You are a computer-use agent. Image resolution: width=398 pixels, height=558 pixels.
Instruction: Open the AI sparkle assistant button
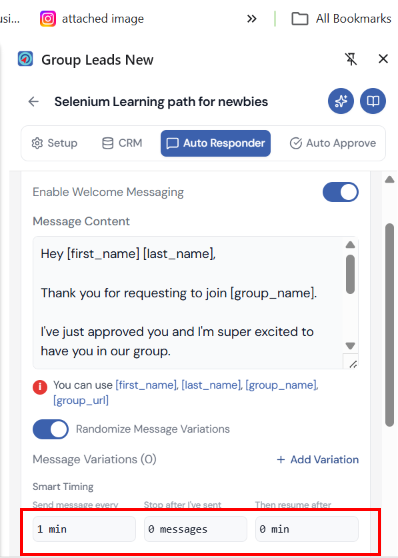(x=341, y=101)
